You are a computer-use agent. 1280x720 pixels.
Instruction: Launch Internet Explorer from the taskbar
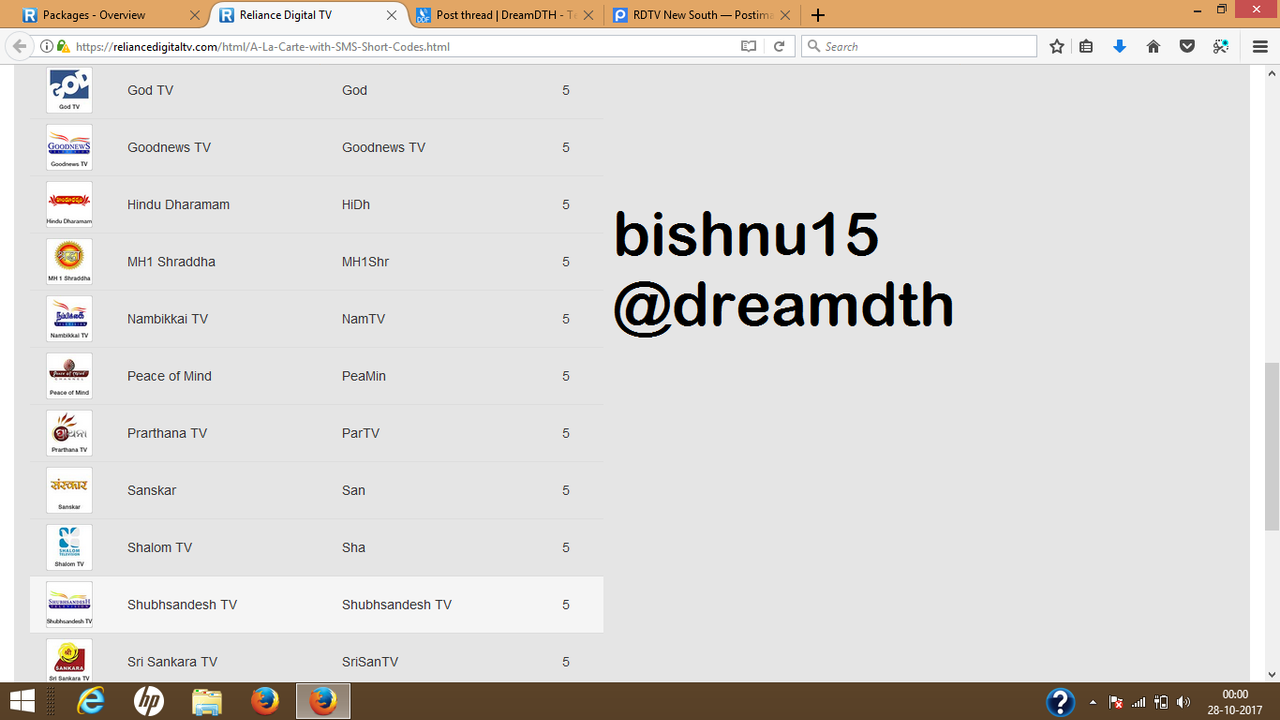pyautogui.click(x=91, y=701)
